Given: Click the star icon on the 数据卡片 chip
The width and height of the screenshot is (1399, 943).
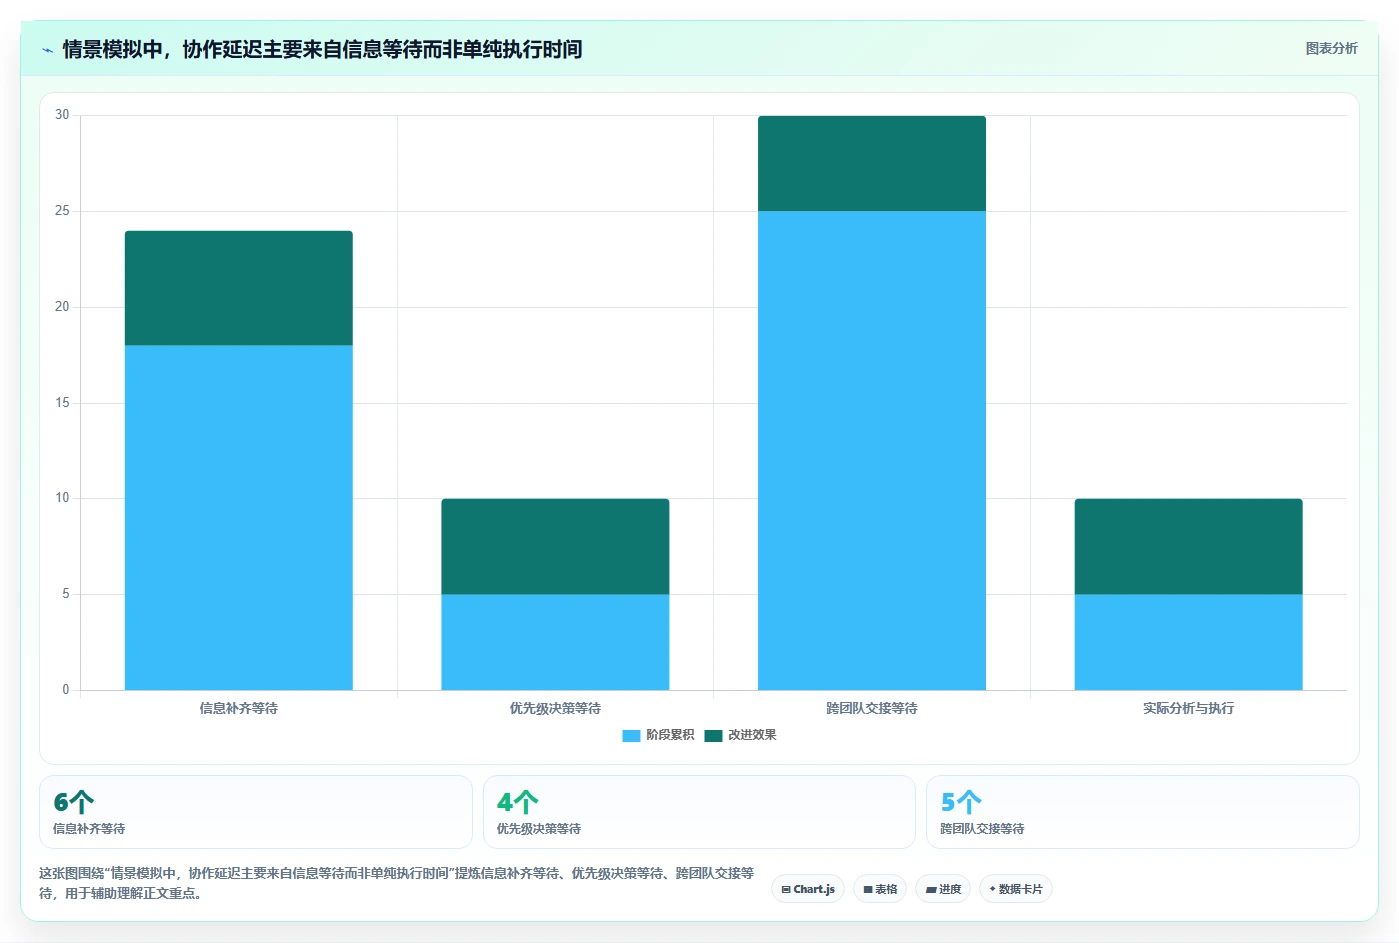Looking at the screenshot, I should coord(992,889).
